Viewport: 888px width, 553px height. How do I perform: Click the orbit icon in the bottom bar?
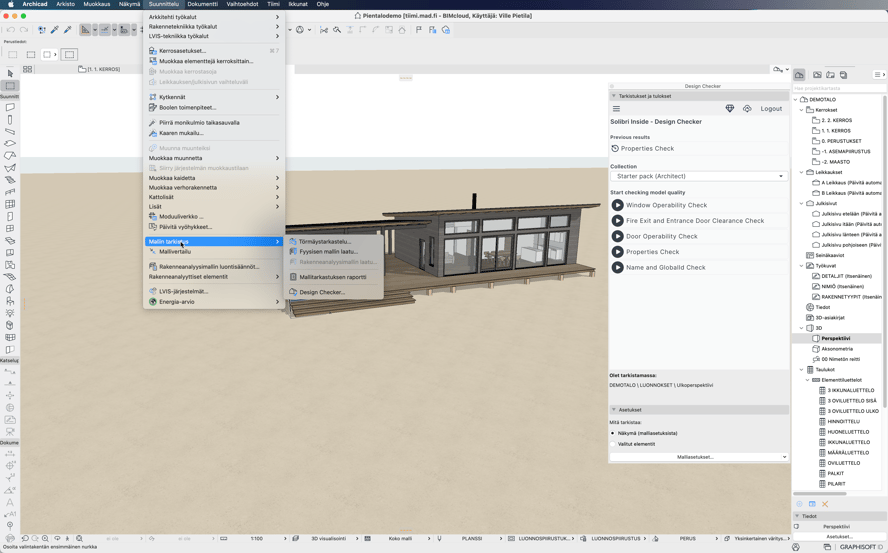57,538
